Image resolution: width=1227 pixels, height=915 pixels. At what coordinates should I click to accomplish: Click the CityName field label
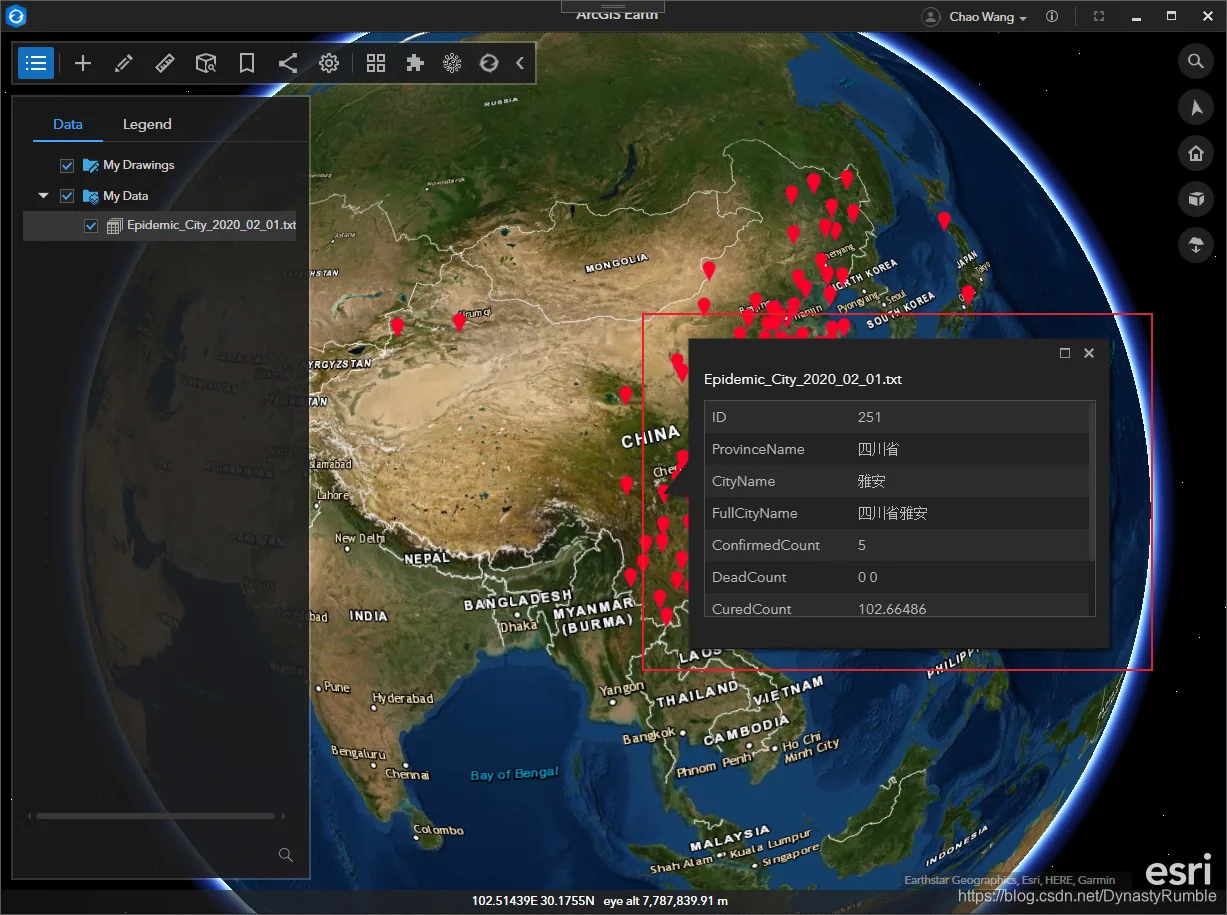pos(743,481)
